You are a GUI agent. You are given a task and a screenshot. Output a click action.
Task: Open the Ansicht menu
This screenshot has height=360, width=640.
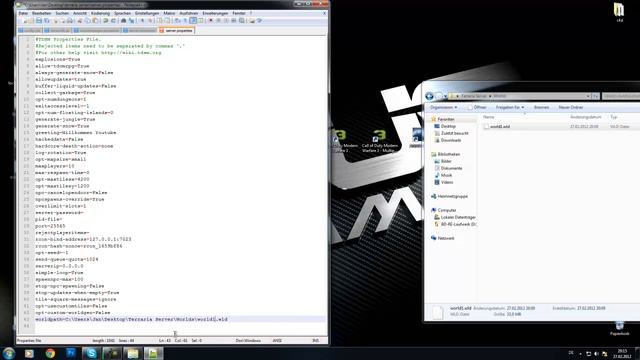point(80,13)
